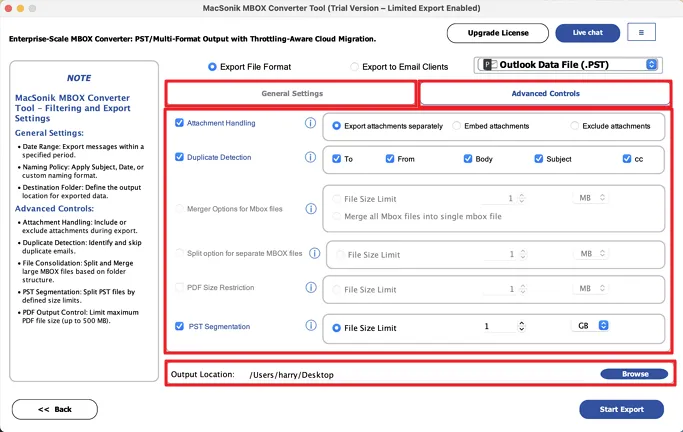Go Back to previous step
The width and height of the screenshot is (683, 432).
pos(55,409)
